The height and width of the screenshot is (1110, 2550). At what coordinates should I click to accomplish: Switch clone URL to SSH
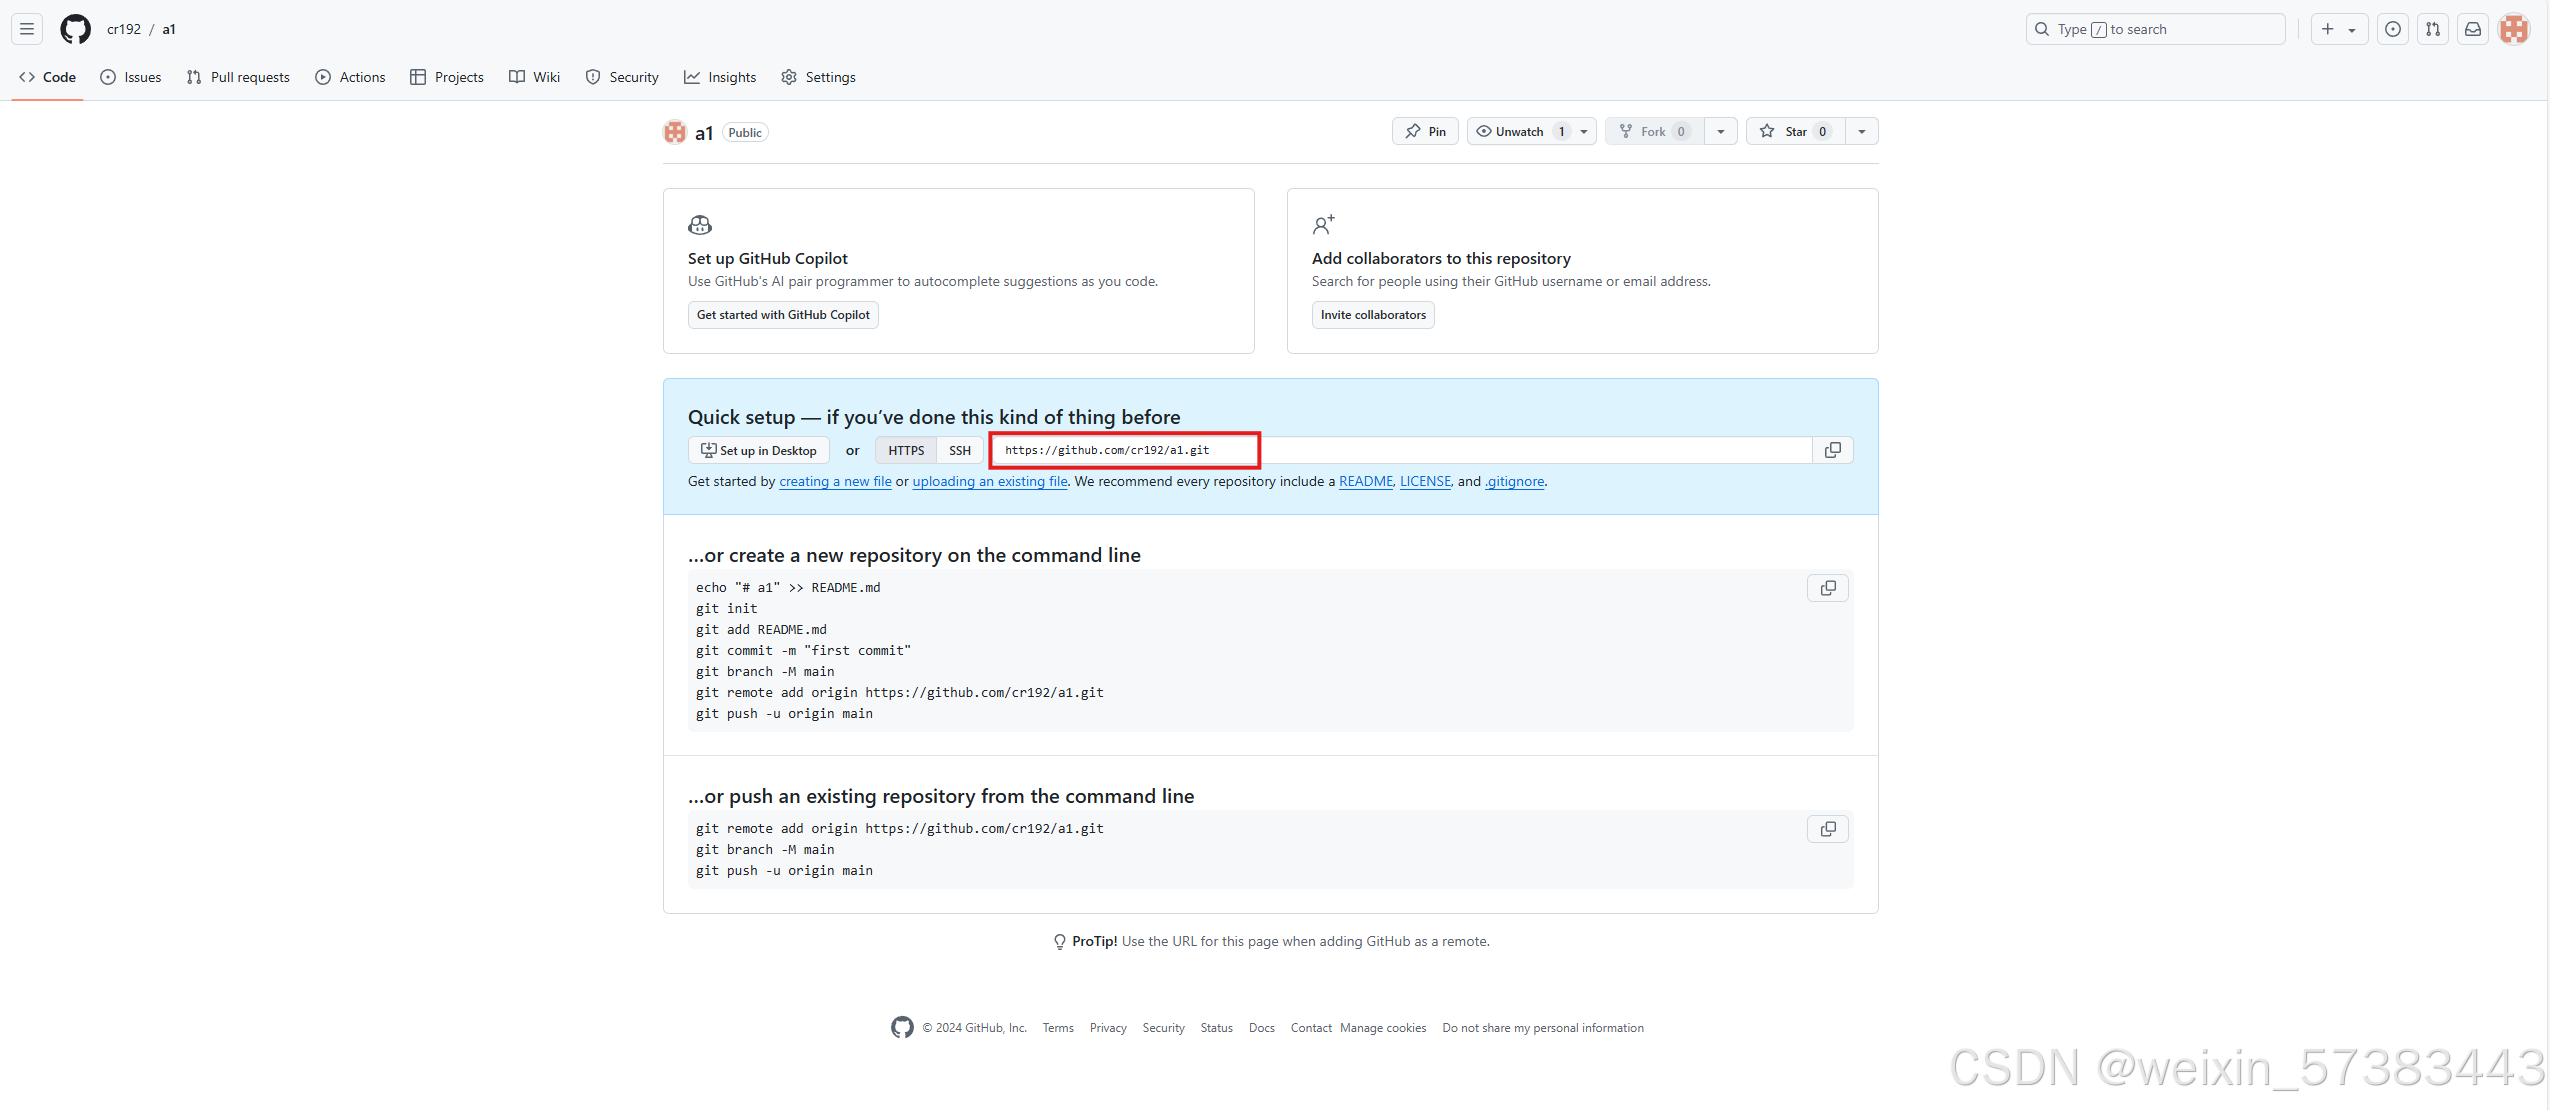pos(959,450)
